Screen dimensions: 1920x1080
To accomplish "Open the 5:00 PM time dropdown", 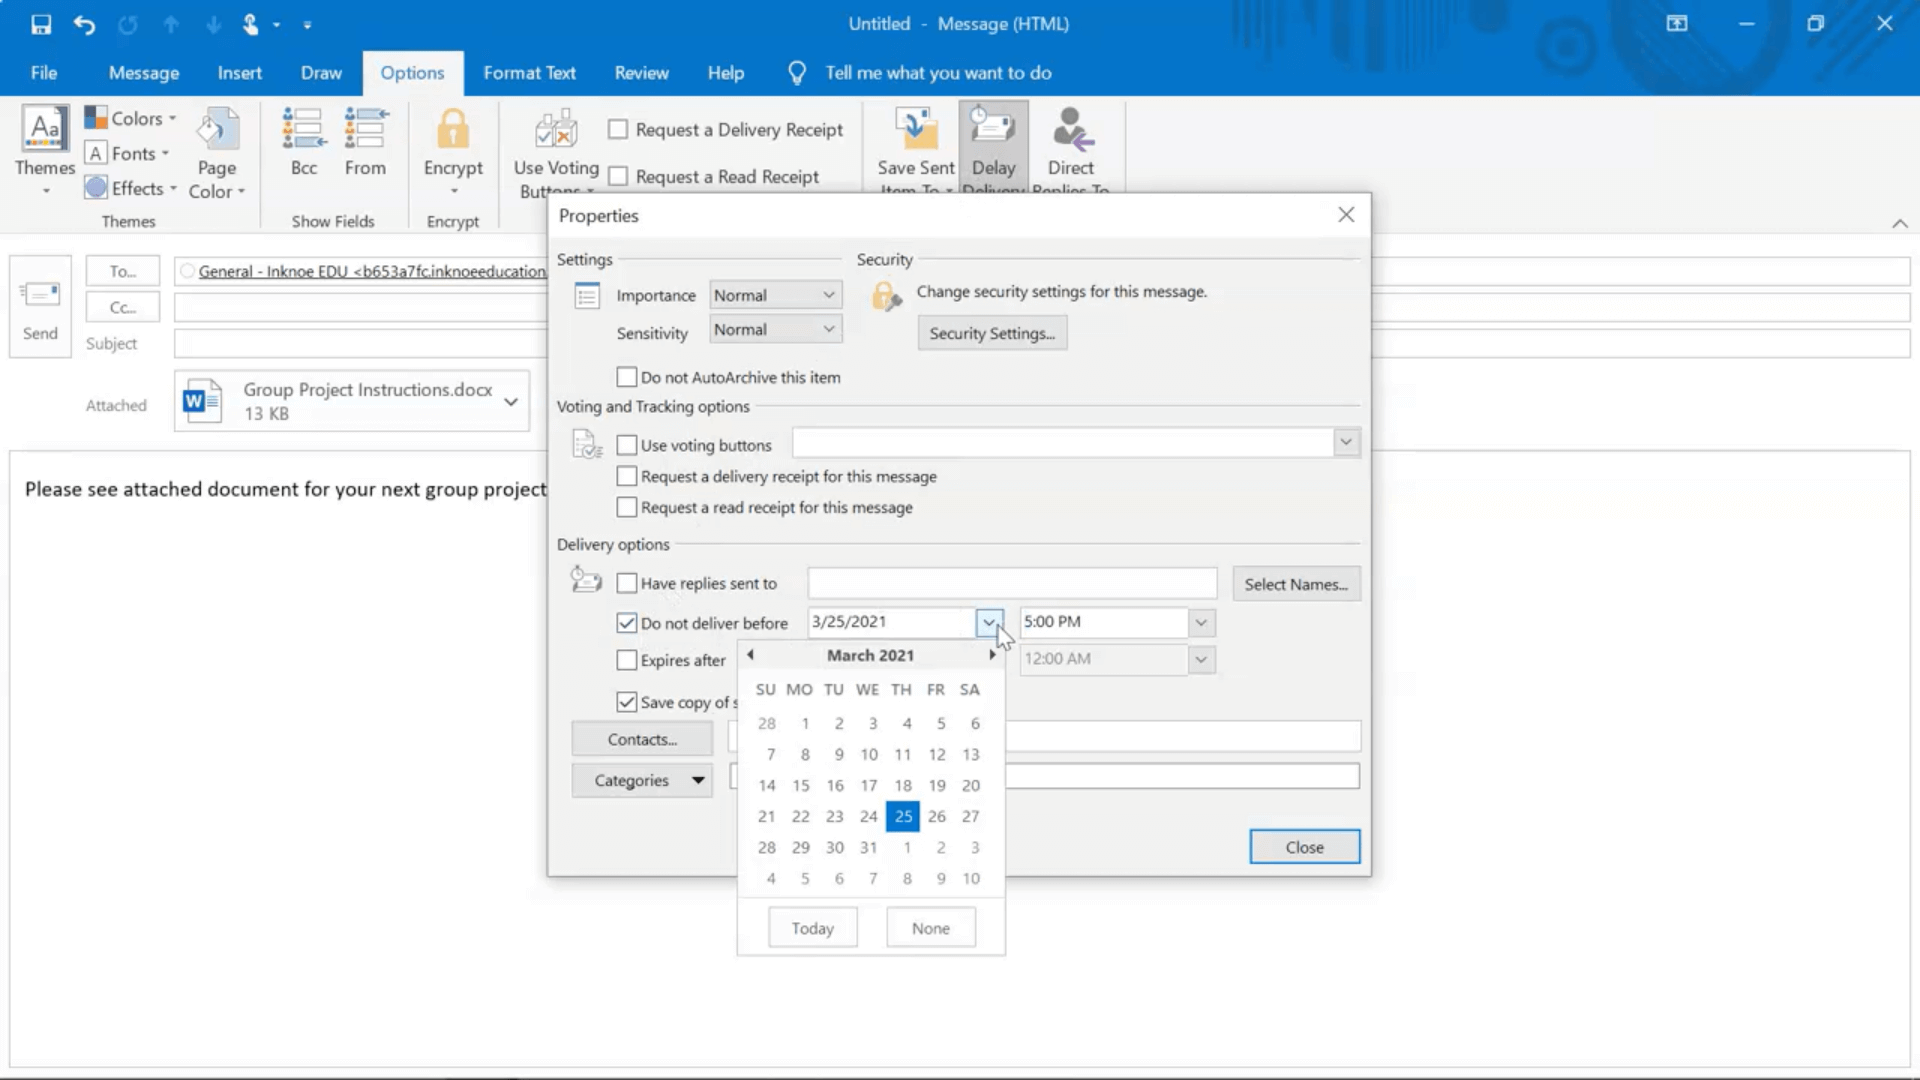I will [x=1200, y=621].
